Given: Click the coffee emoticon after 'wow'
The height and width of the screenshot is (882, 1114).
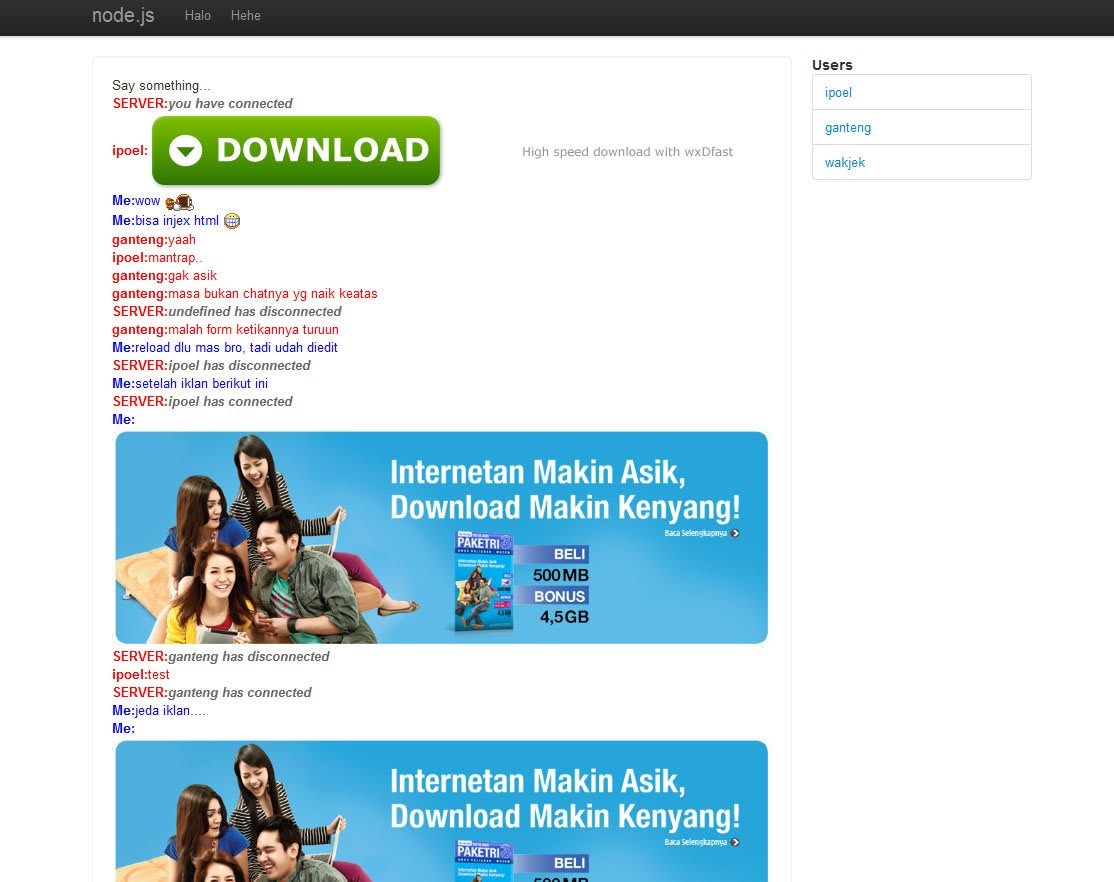Looking at the screenshot, I should [179, 202].
